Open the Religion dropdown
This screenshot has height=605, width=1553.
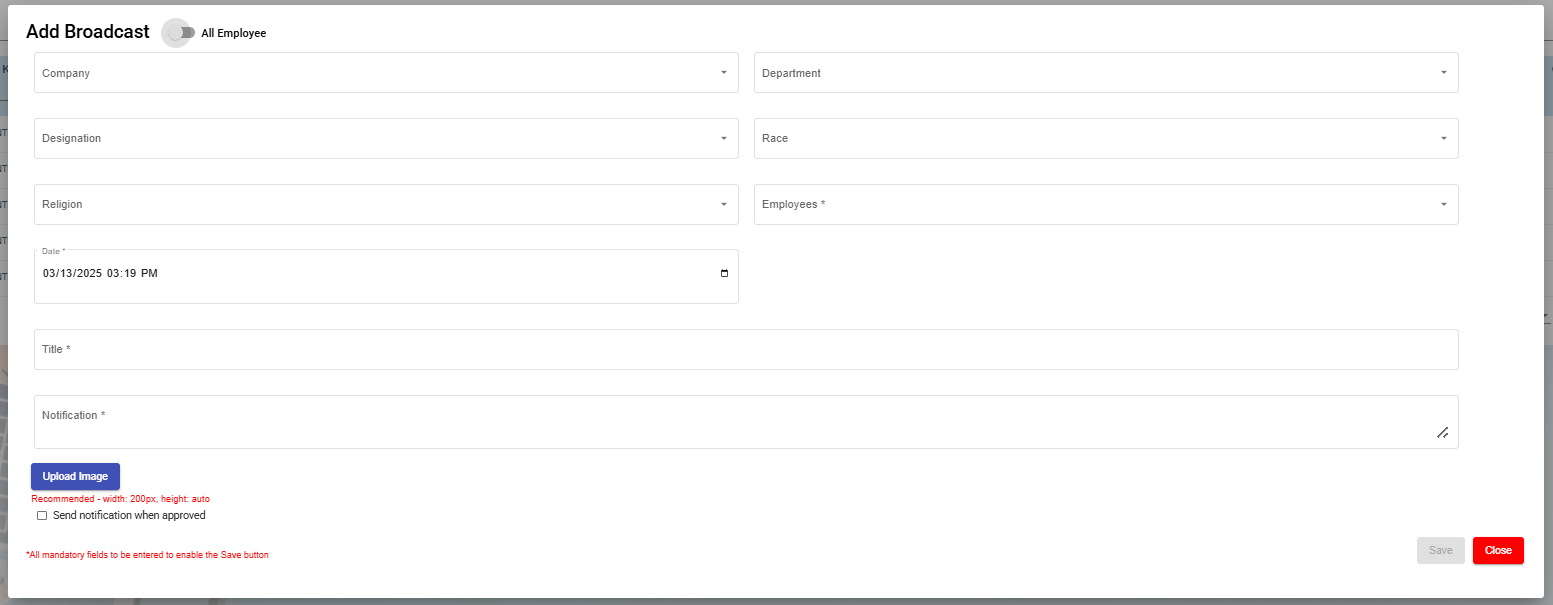(386, 205)
